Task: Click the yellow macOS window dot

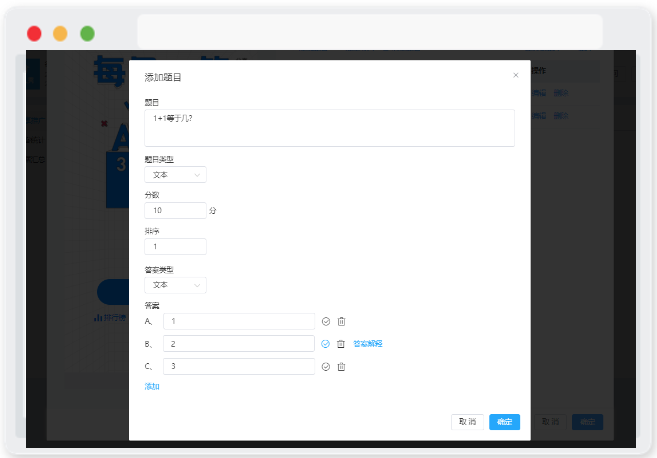Action: coord(60,34)
